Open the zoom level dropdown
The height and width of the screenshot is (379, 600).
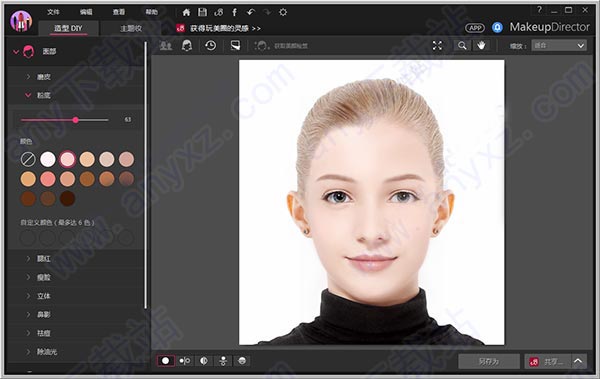559,46
